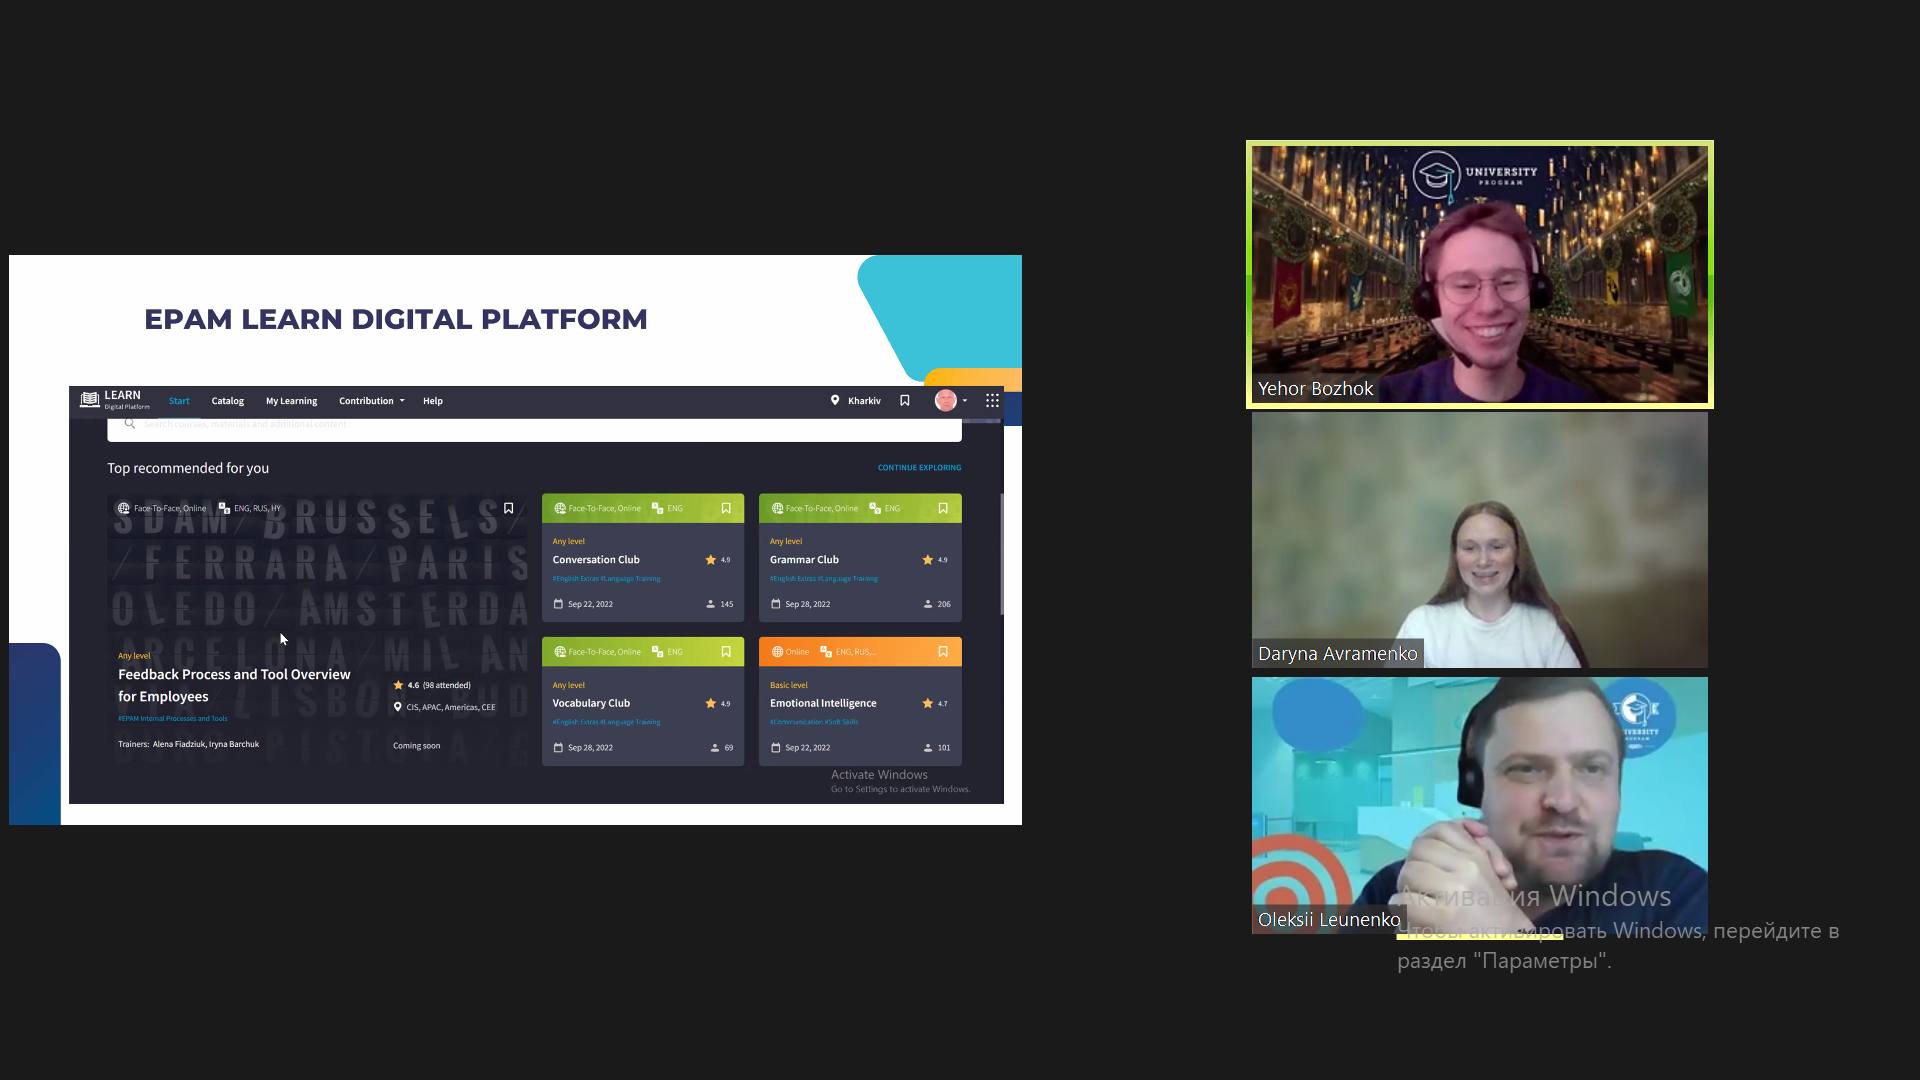Click the EPAM Internal Processes and Tools tag
The height and width of the screenshot is (1080, 1920).
[173, 718]
